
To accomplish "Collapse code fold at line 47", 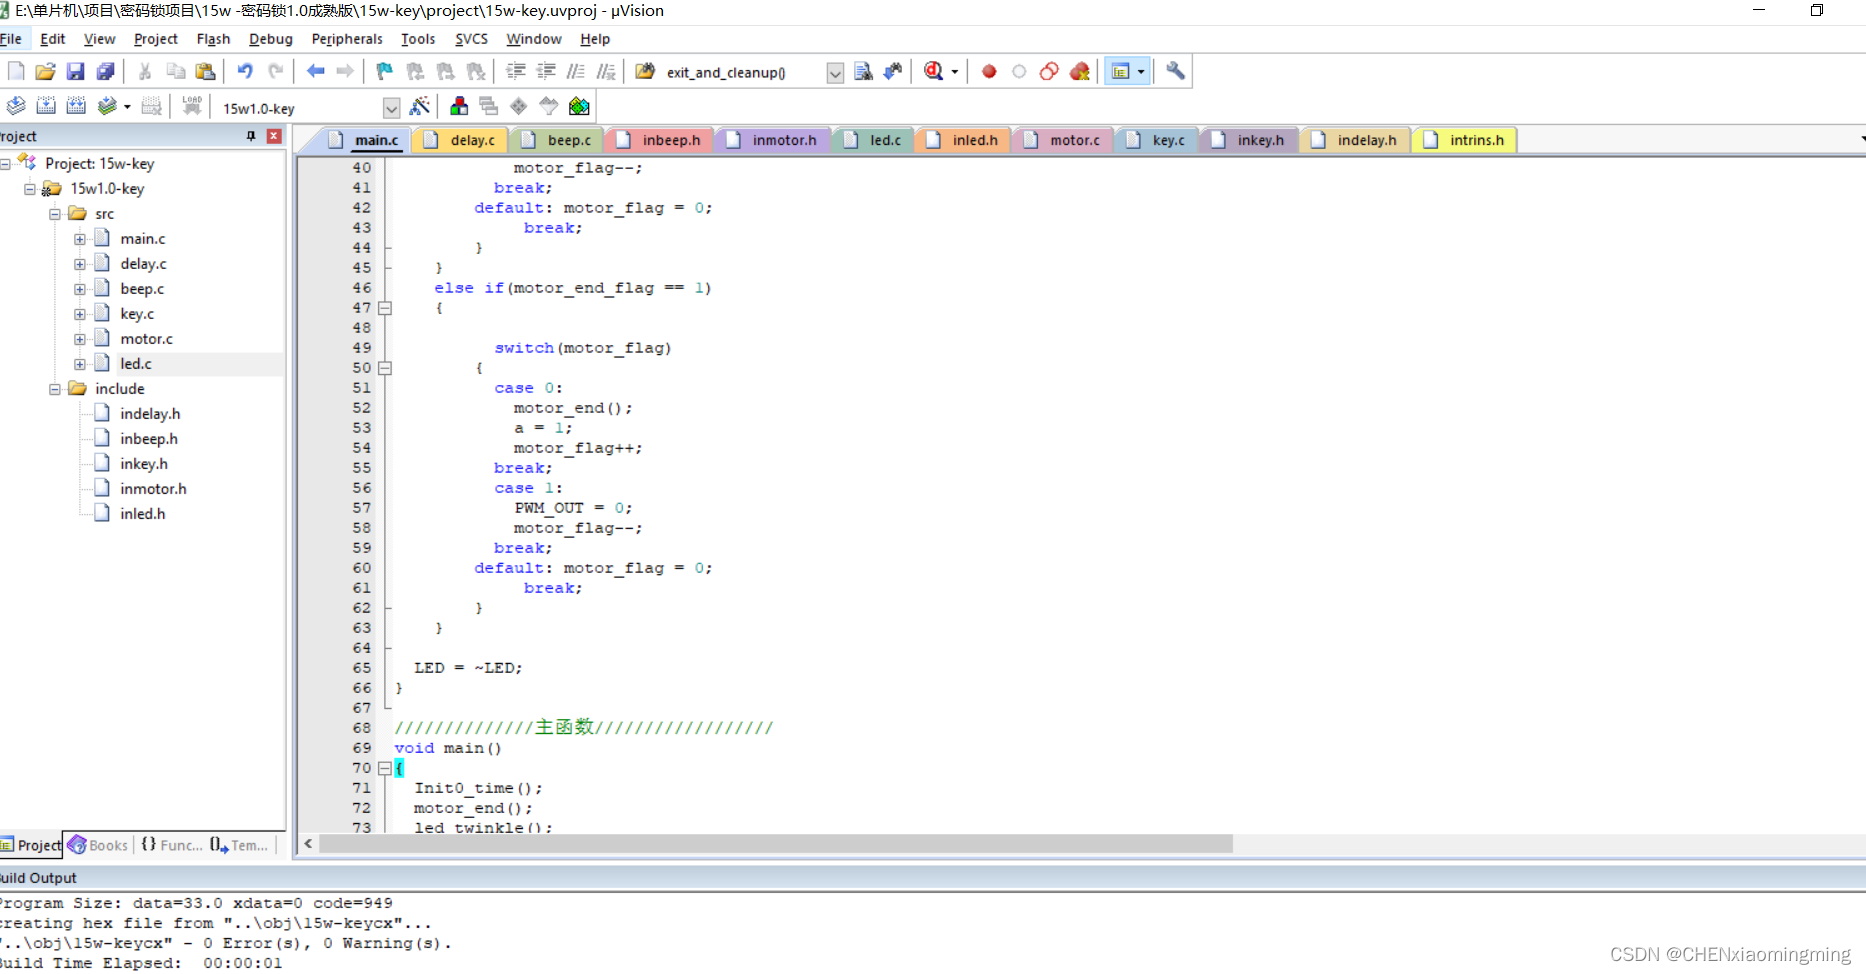I will tap(385, 308).
